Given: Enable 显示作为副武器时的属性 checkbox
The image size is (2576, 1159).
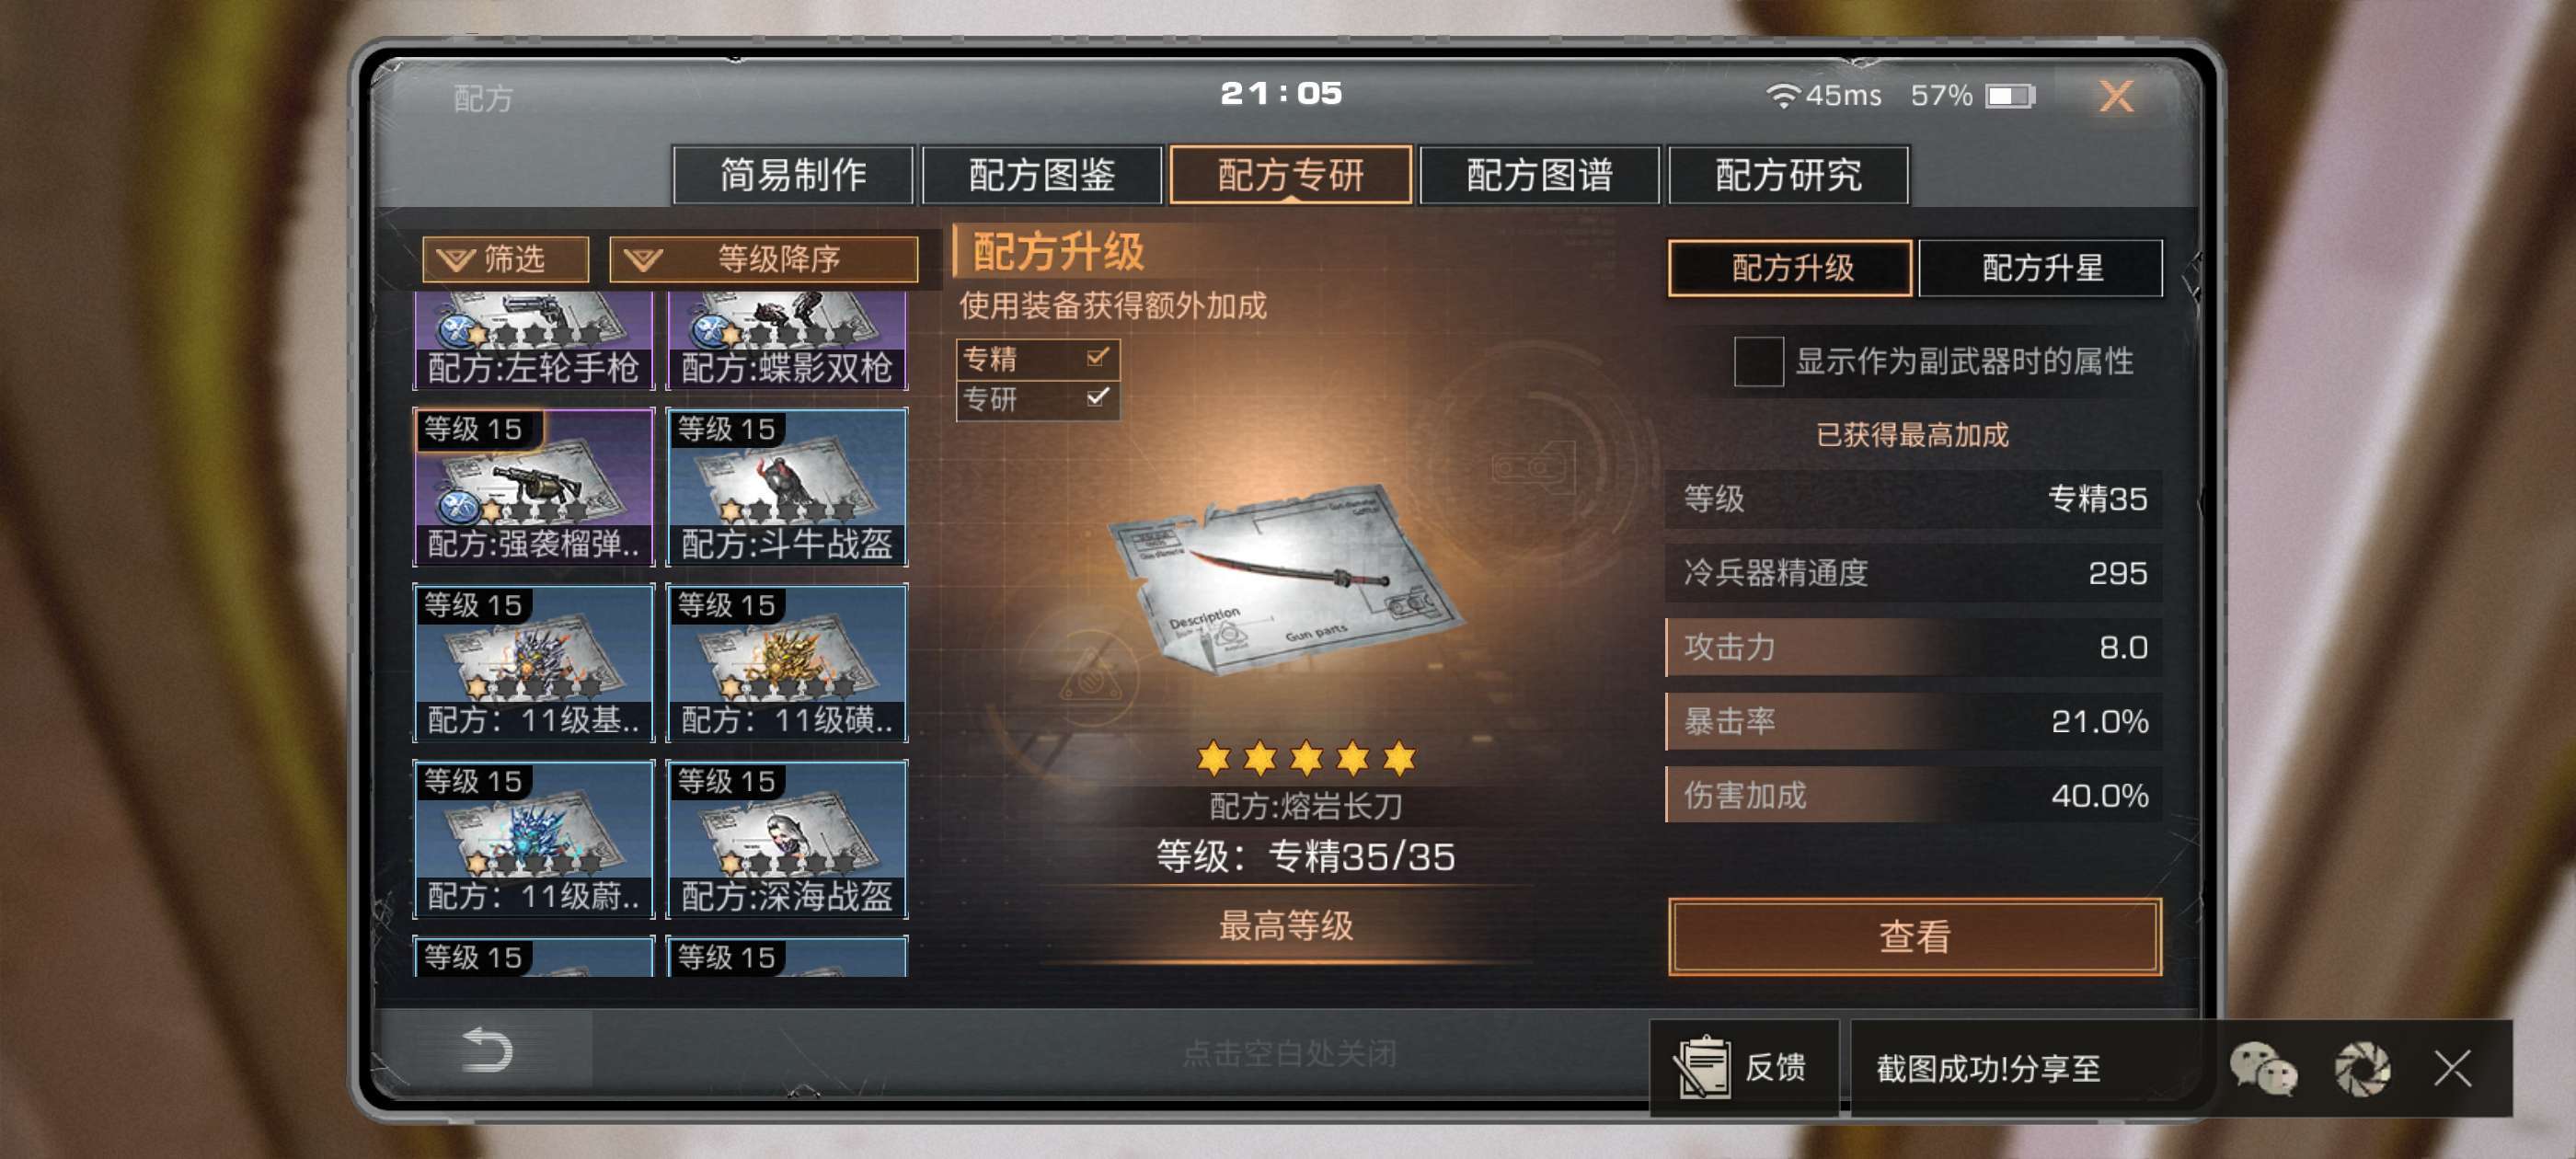Looking at the screenshot, I should click(1758, 361).
